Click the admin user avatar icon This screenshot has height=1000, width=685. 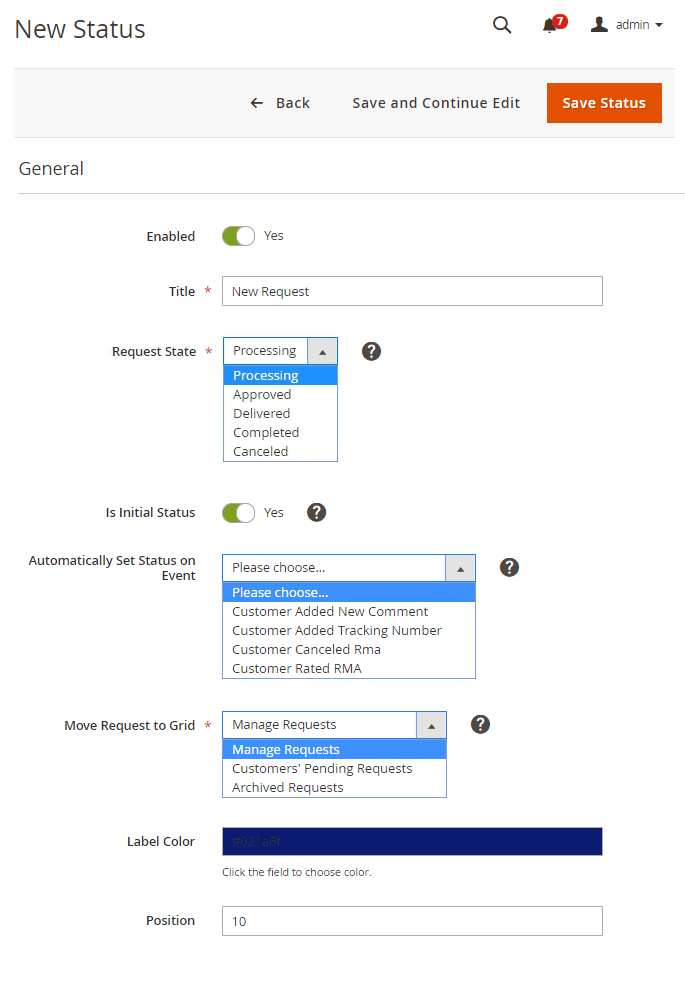(599, 25)
